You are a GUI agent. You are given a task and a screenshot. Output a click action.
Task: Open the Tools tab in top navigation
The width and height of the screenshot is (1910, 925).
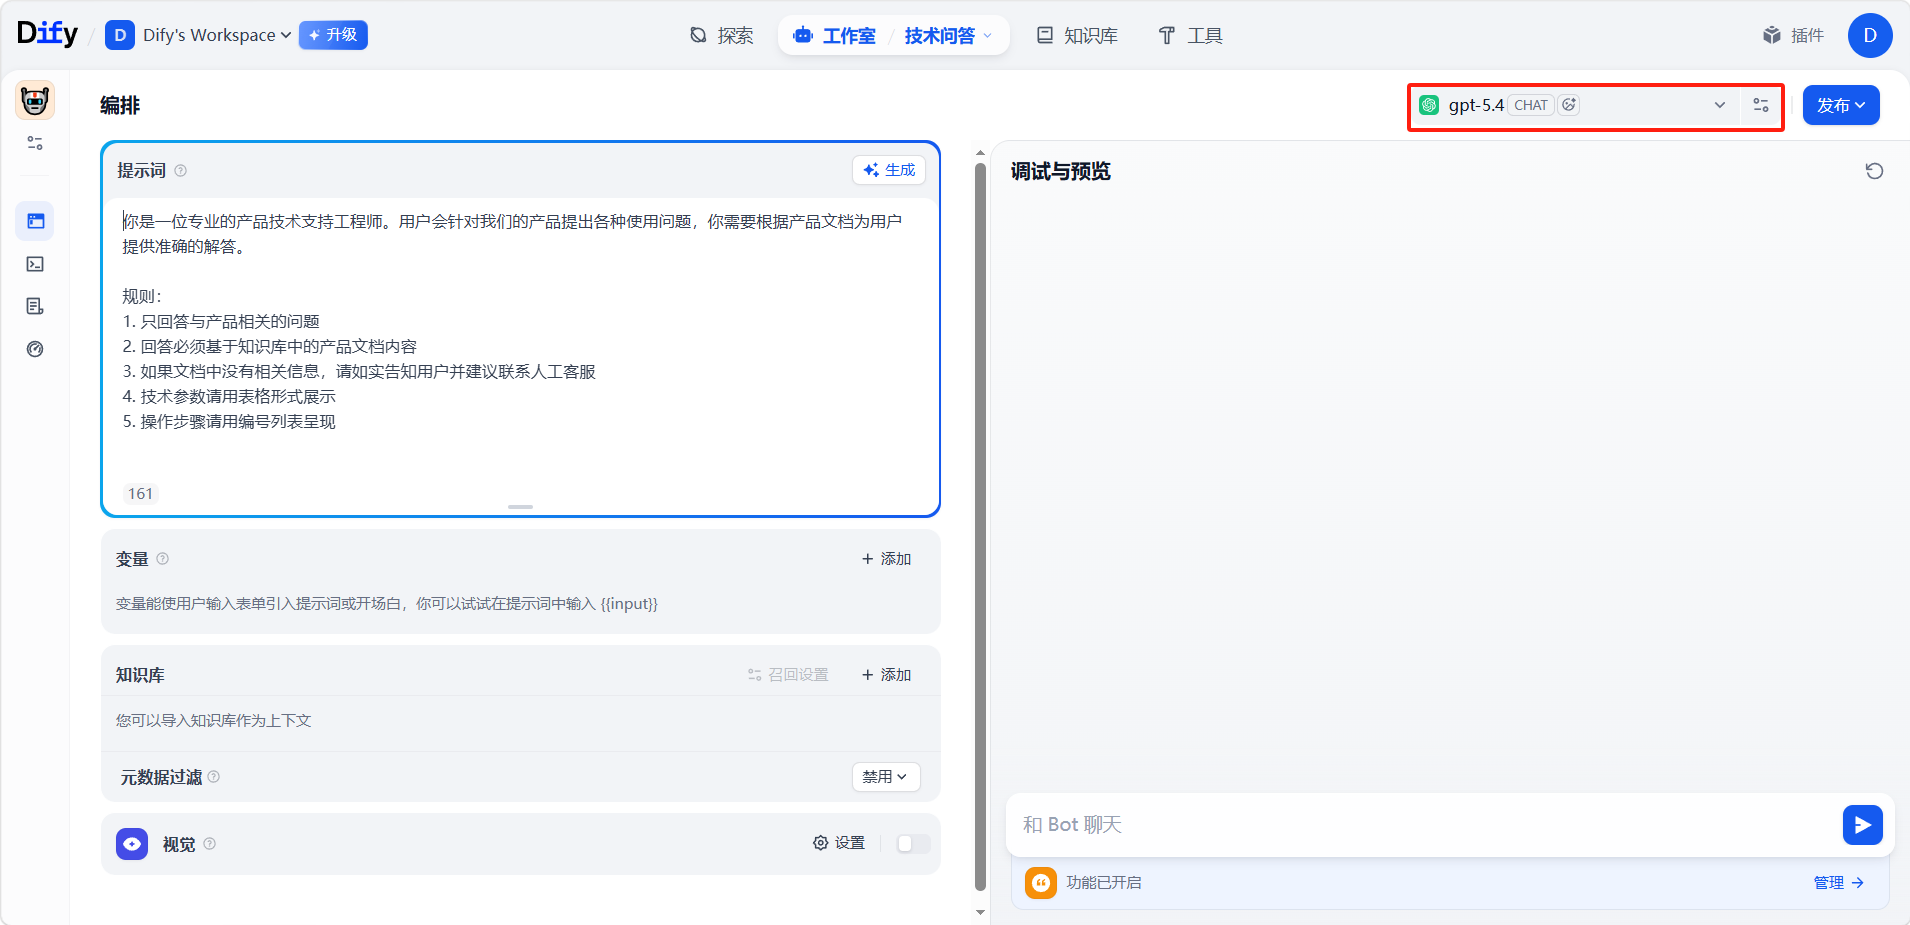tap(1190, 36)
